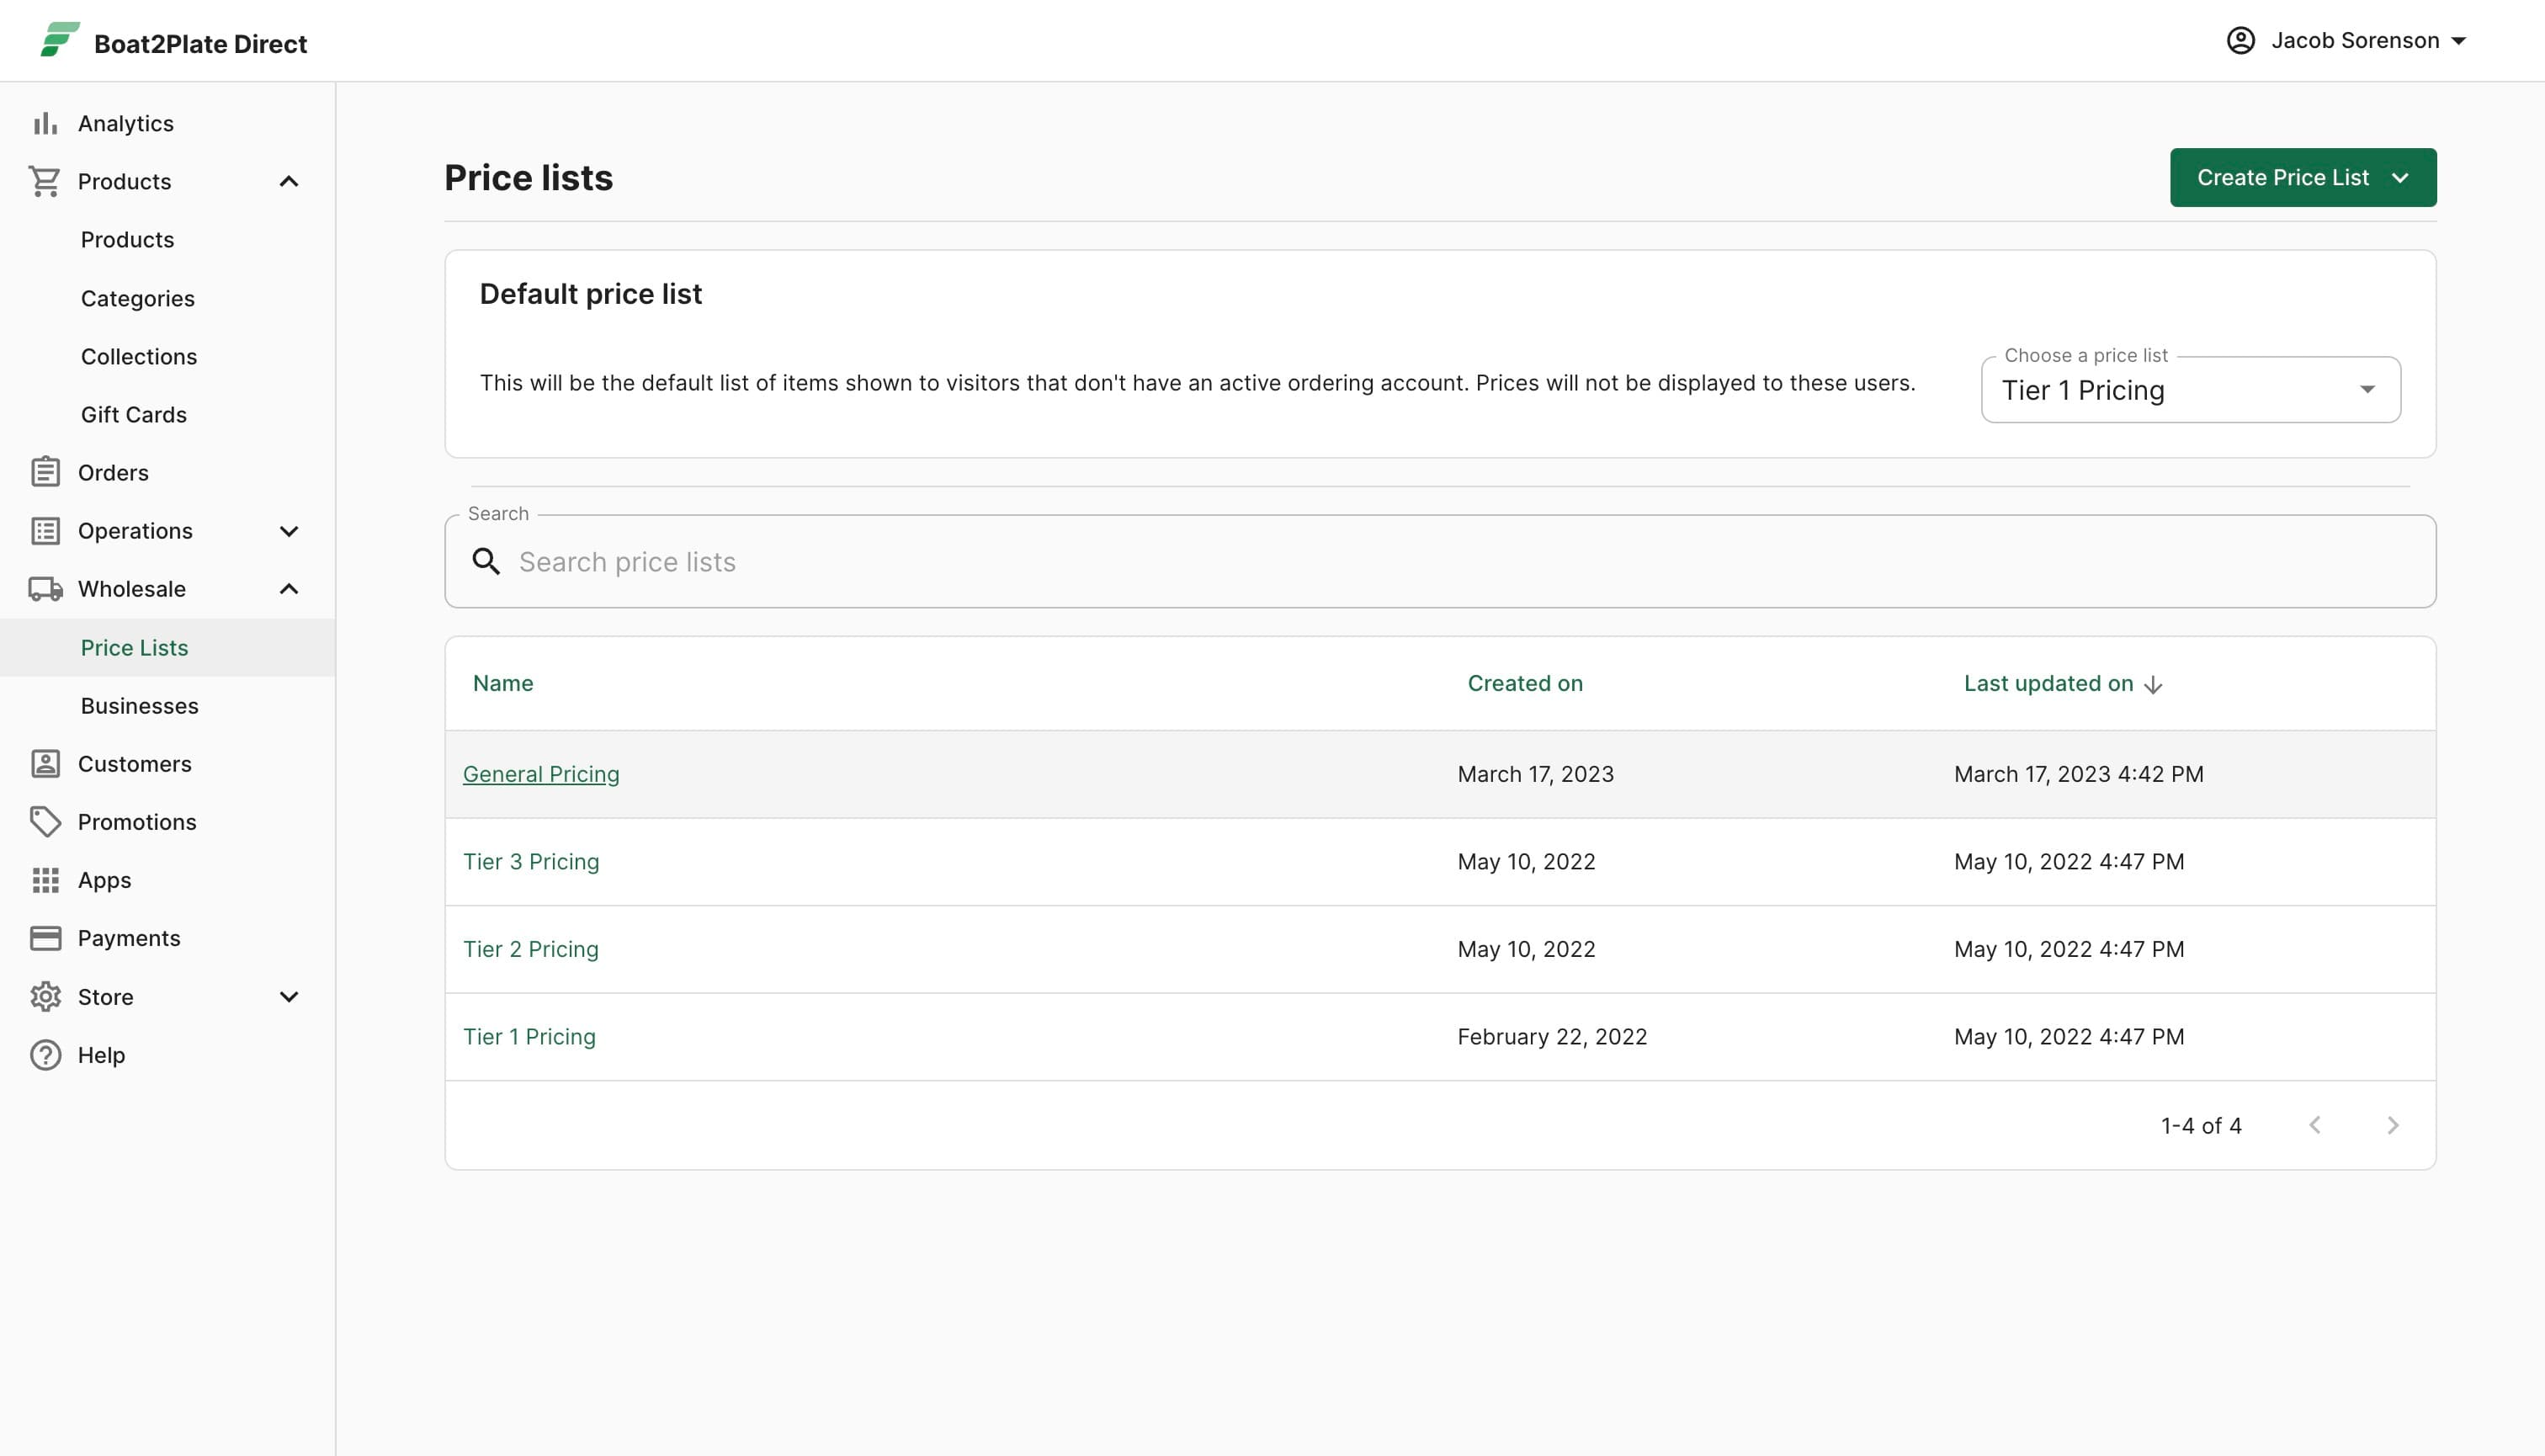Click the Operations list icon

click(45, 530)
